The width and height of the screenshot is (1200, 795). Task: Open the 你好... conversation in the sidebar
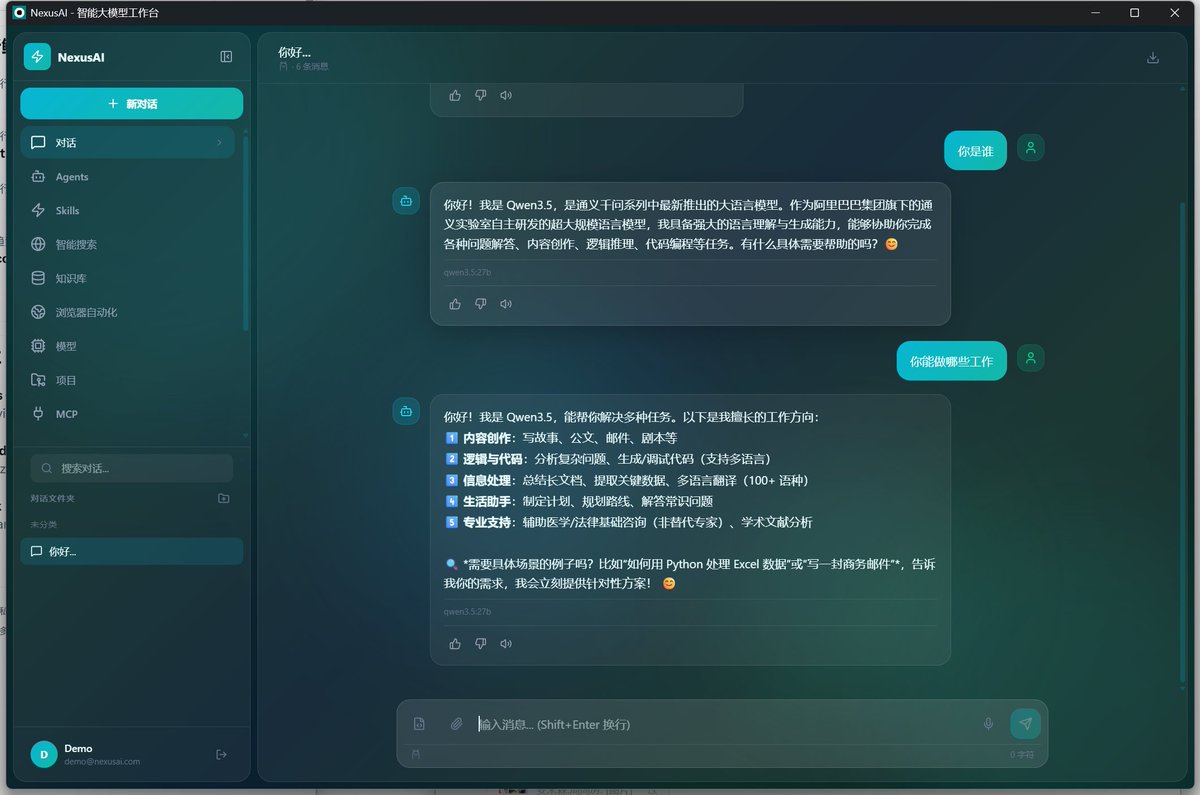[x=131, y=551]
